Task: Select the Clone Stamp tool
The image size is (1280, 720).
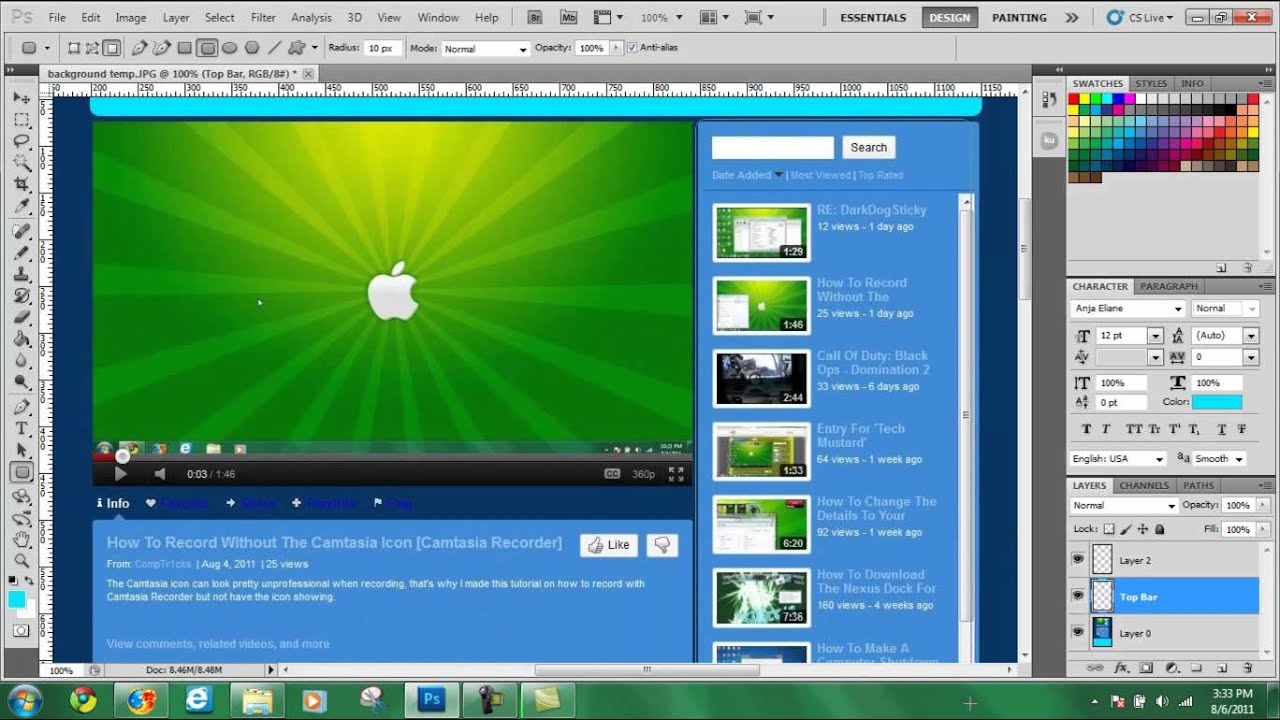Action: point(21,274)
